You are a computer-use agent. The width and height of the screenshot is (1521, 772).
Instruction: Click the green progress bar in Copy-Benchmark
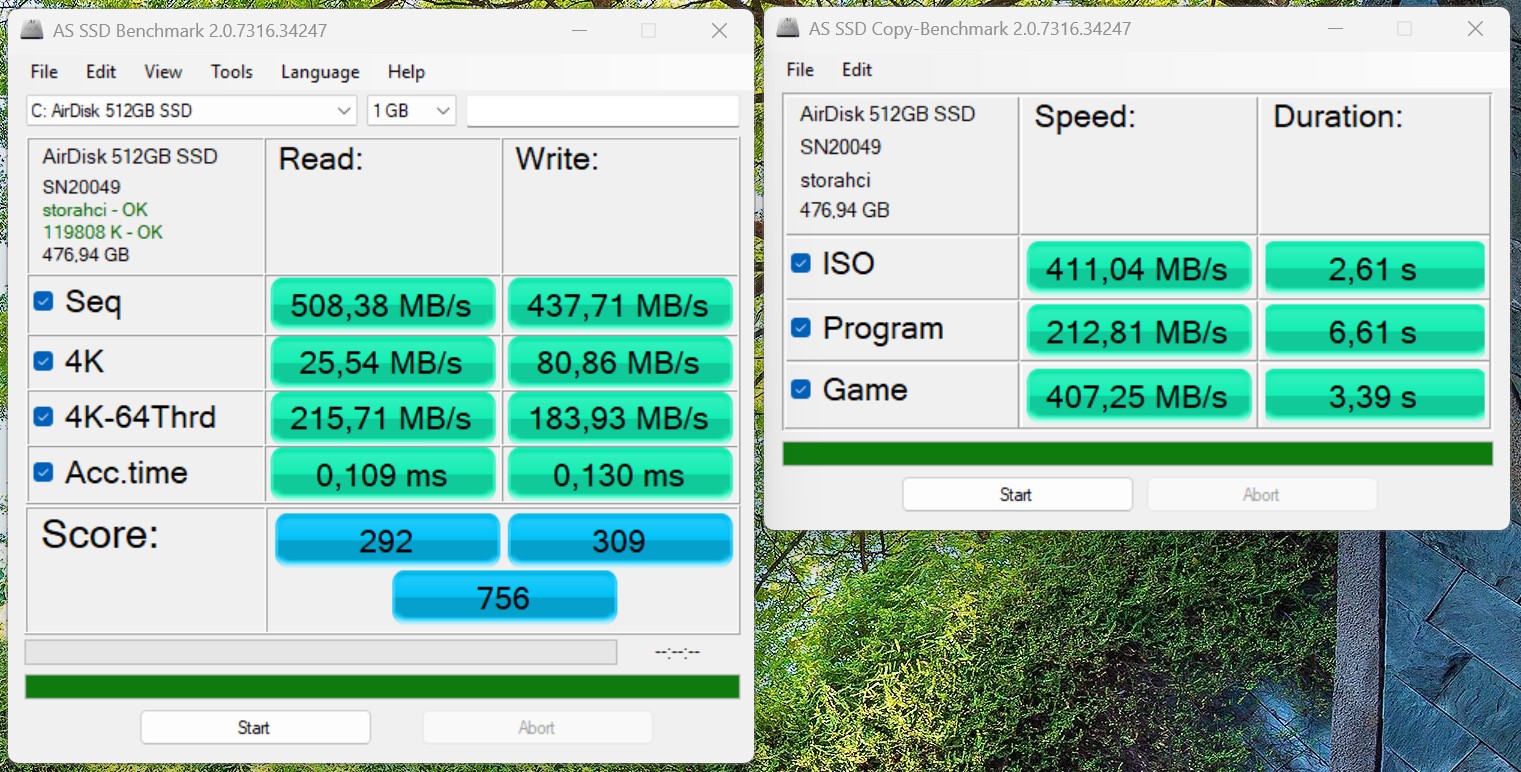1137,454
